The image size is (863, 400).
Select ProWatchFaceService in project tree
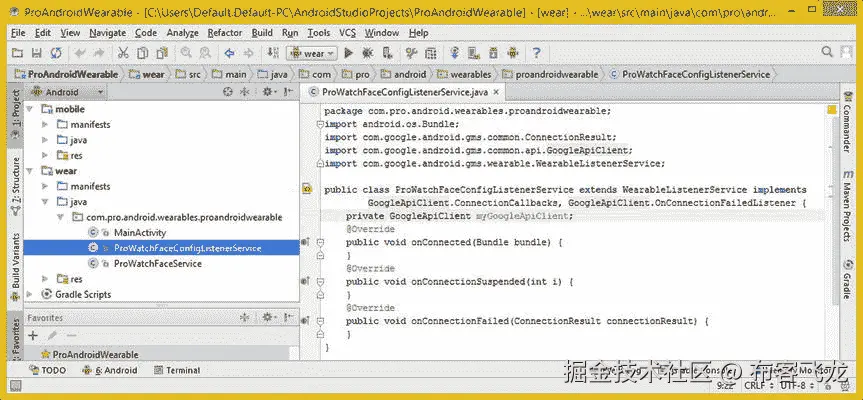click(x=157, y=264)
